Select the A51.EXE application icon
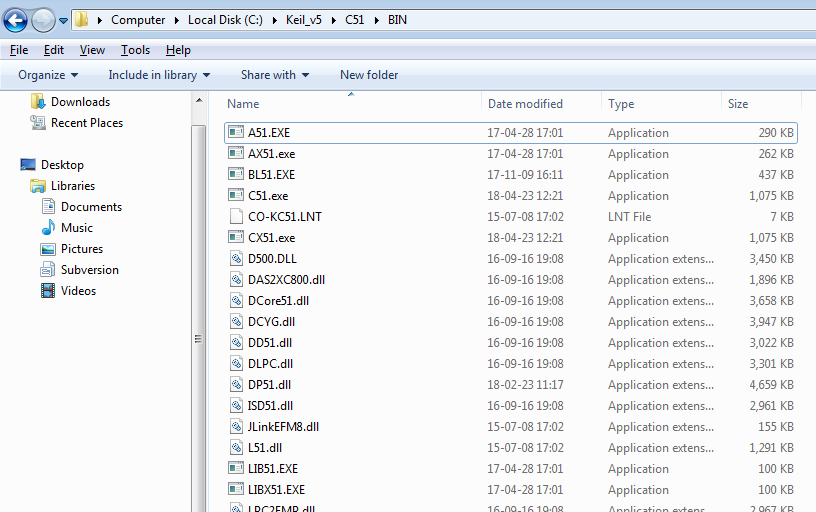Viewport: 816px width, 512px height. [x=236, y=133]
